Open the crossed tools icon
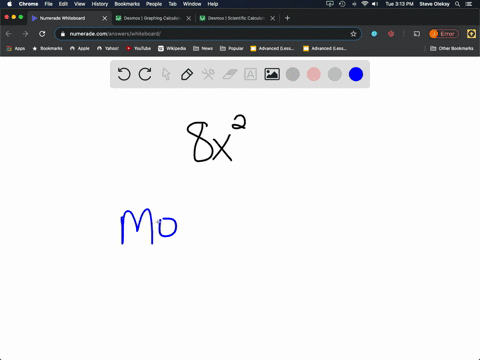 [208, 74]
